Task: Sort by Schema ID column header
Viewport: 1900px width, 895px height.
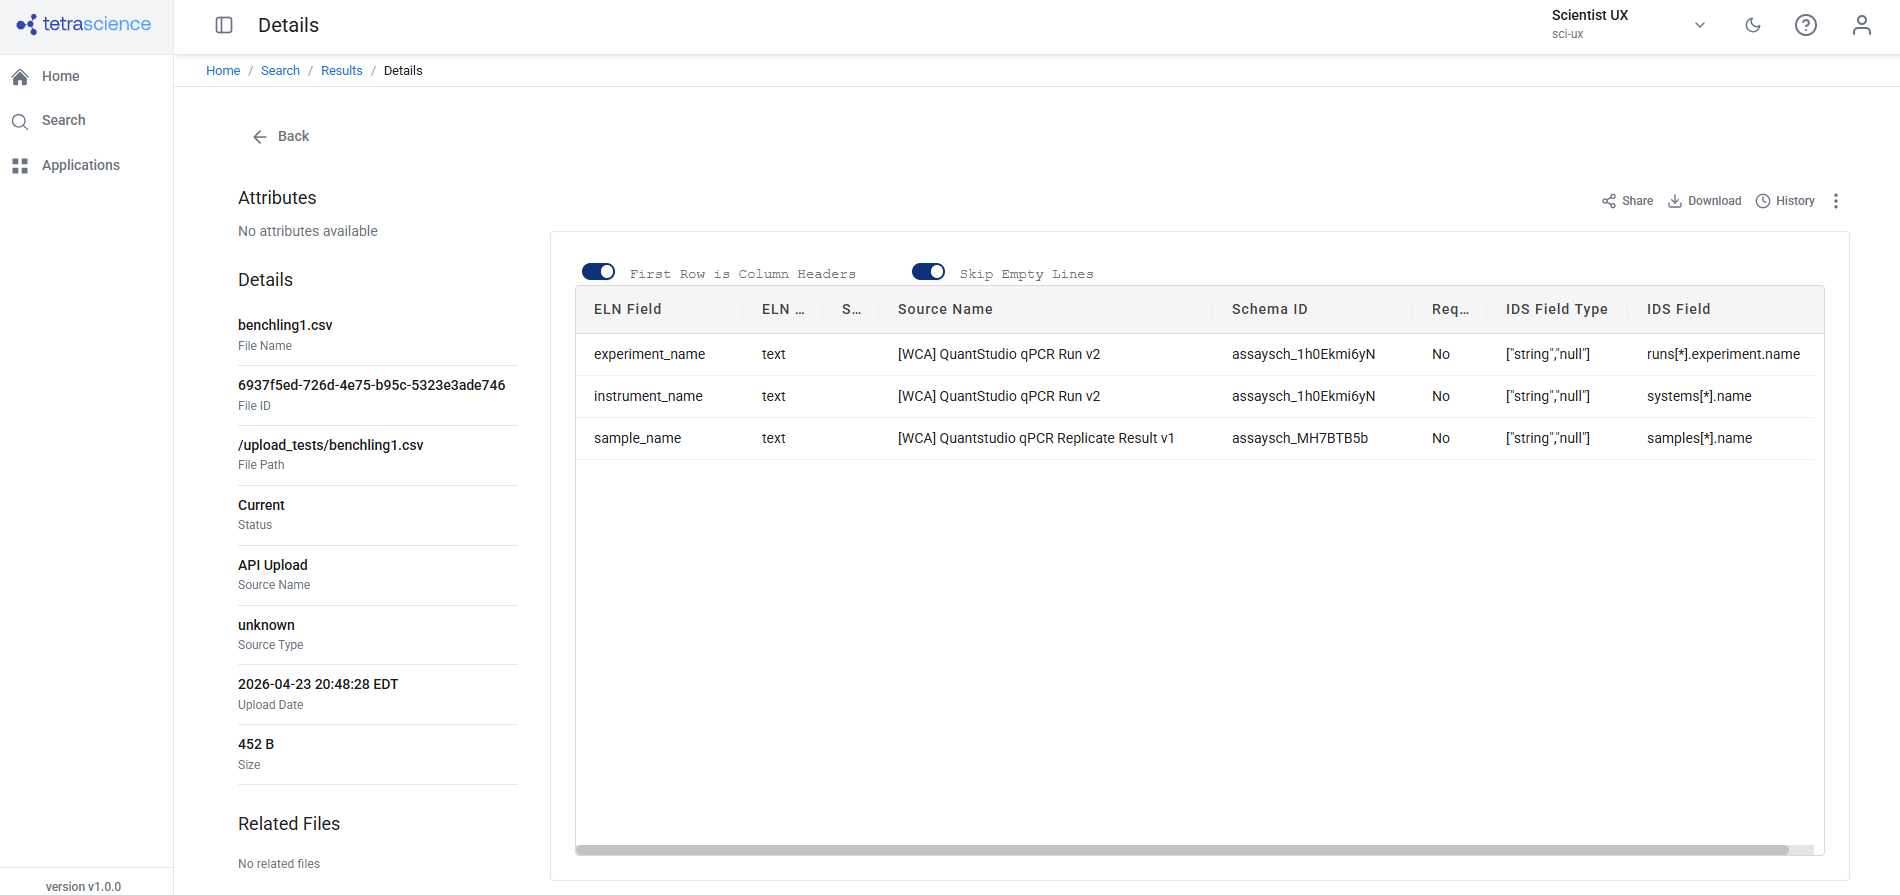Action: [x=1270, y=309]
